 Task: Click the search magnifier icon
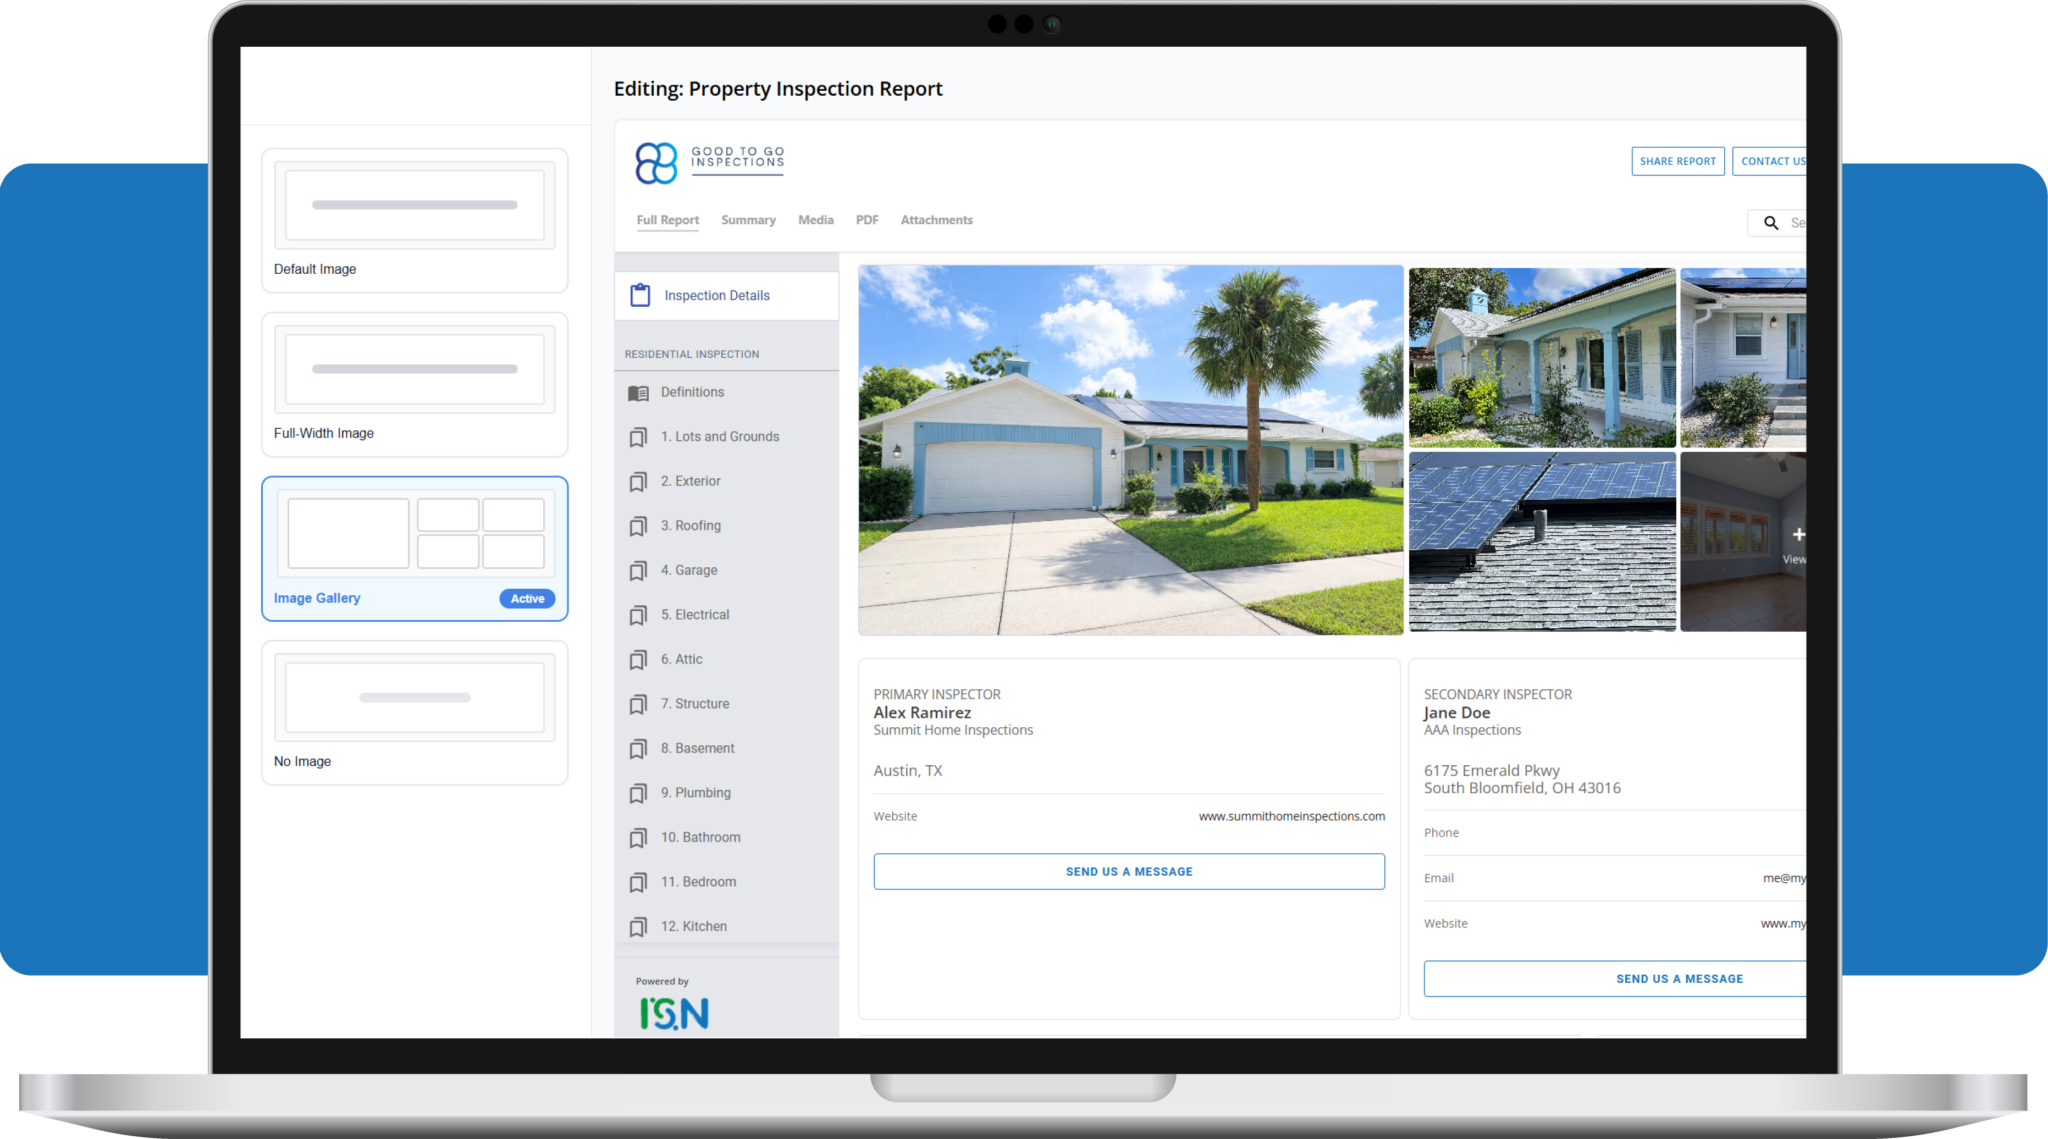tap(1771, 223)
